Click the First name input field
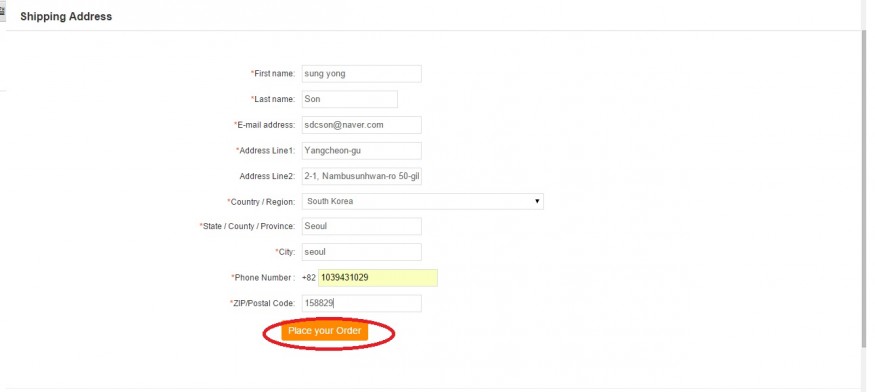The image size is (875, 392). tap(362, 74)
